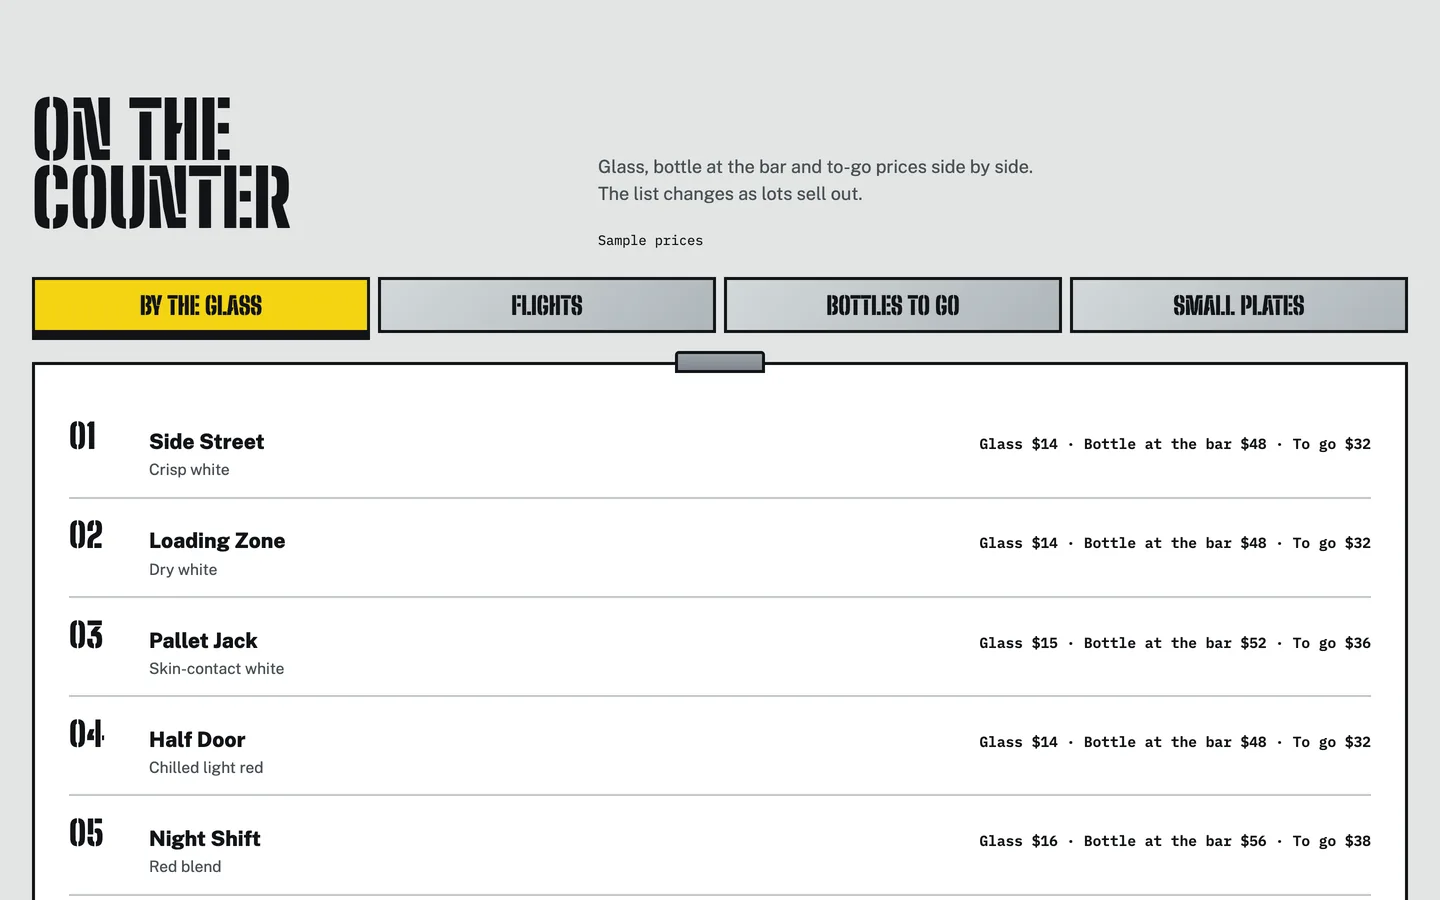The height and width of the screenshot is (900, 1440).
Task: Click Pallet Jack's Glass $15 price line
Action: [1175, 643]
